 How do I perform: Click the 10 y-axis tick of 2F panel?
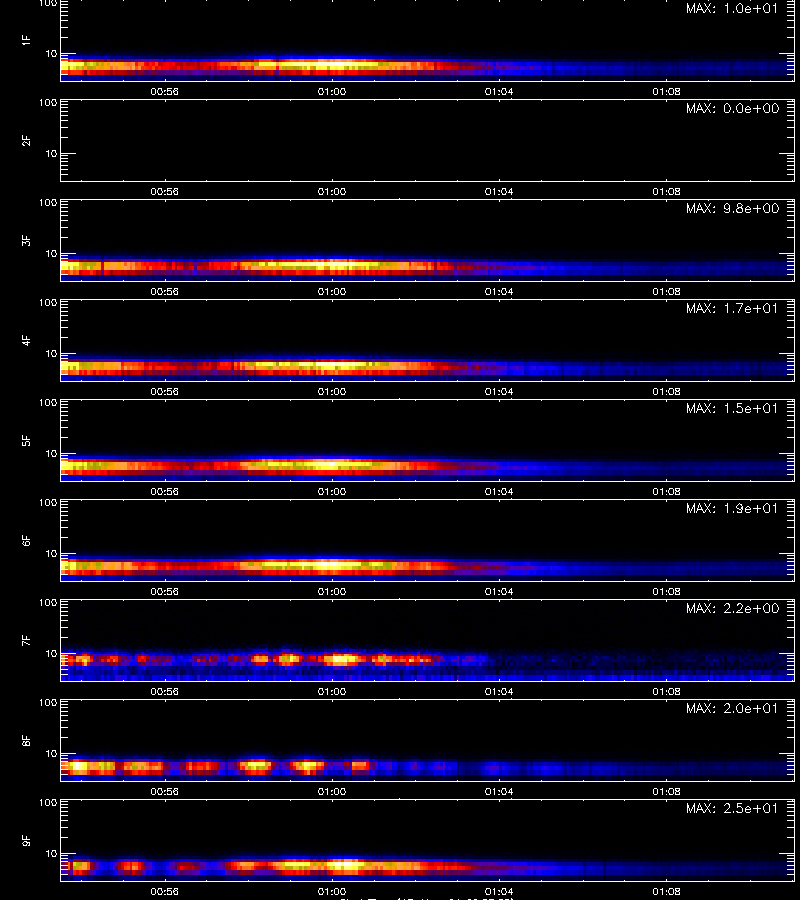pyautogui.click(x=51, y=153)
